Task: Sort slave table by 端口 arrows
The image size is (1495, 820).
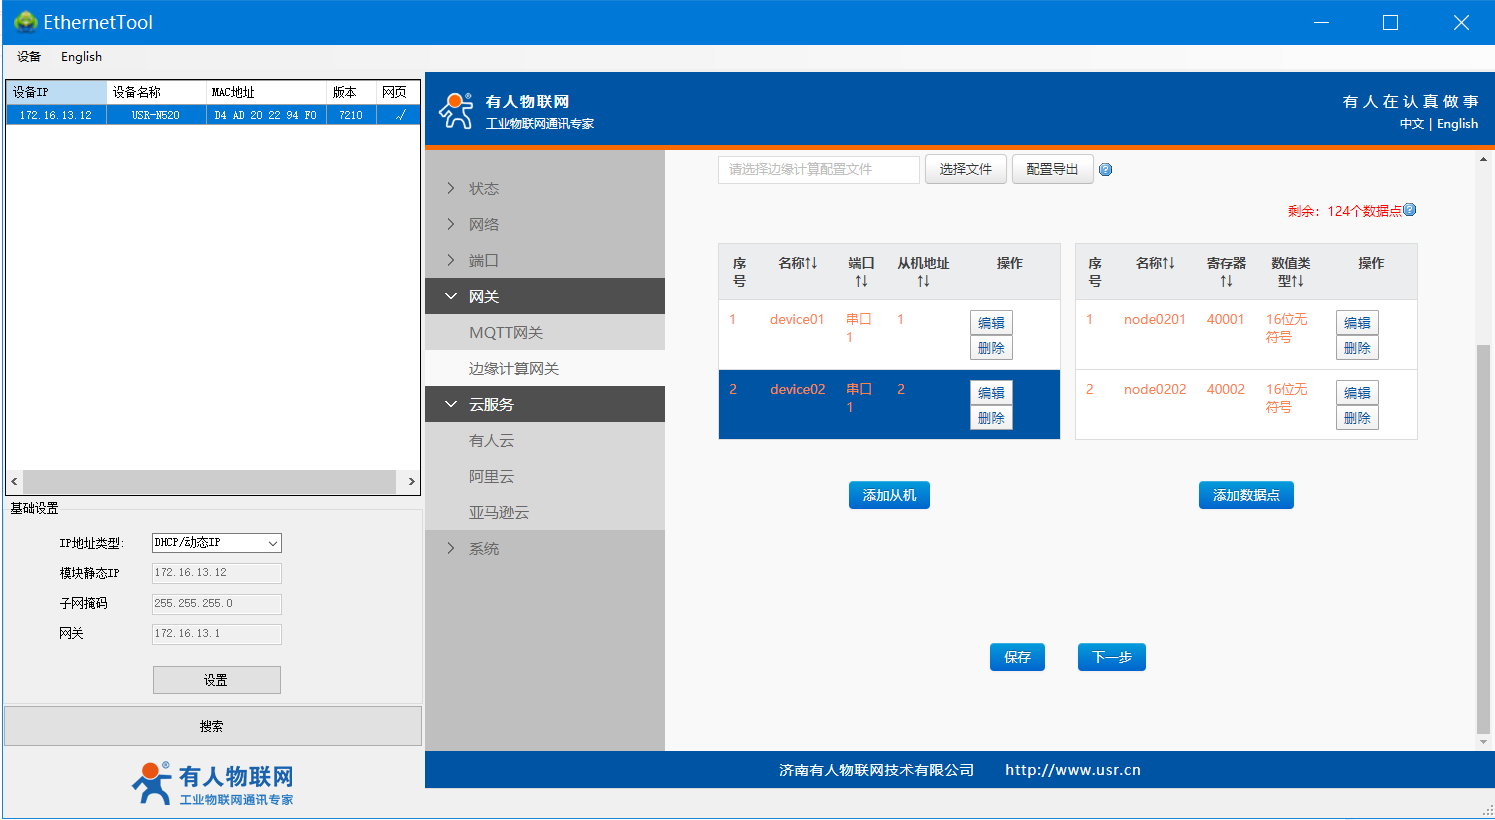Action: [x=861, y=281]
